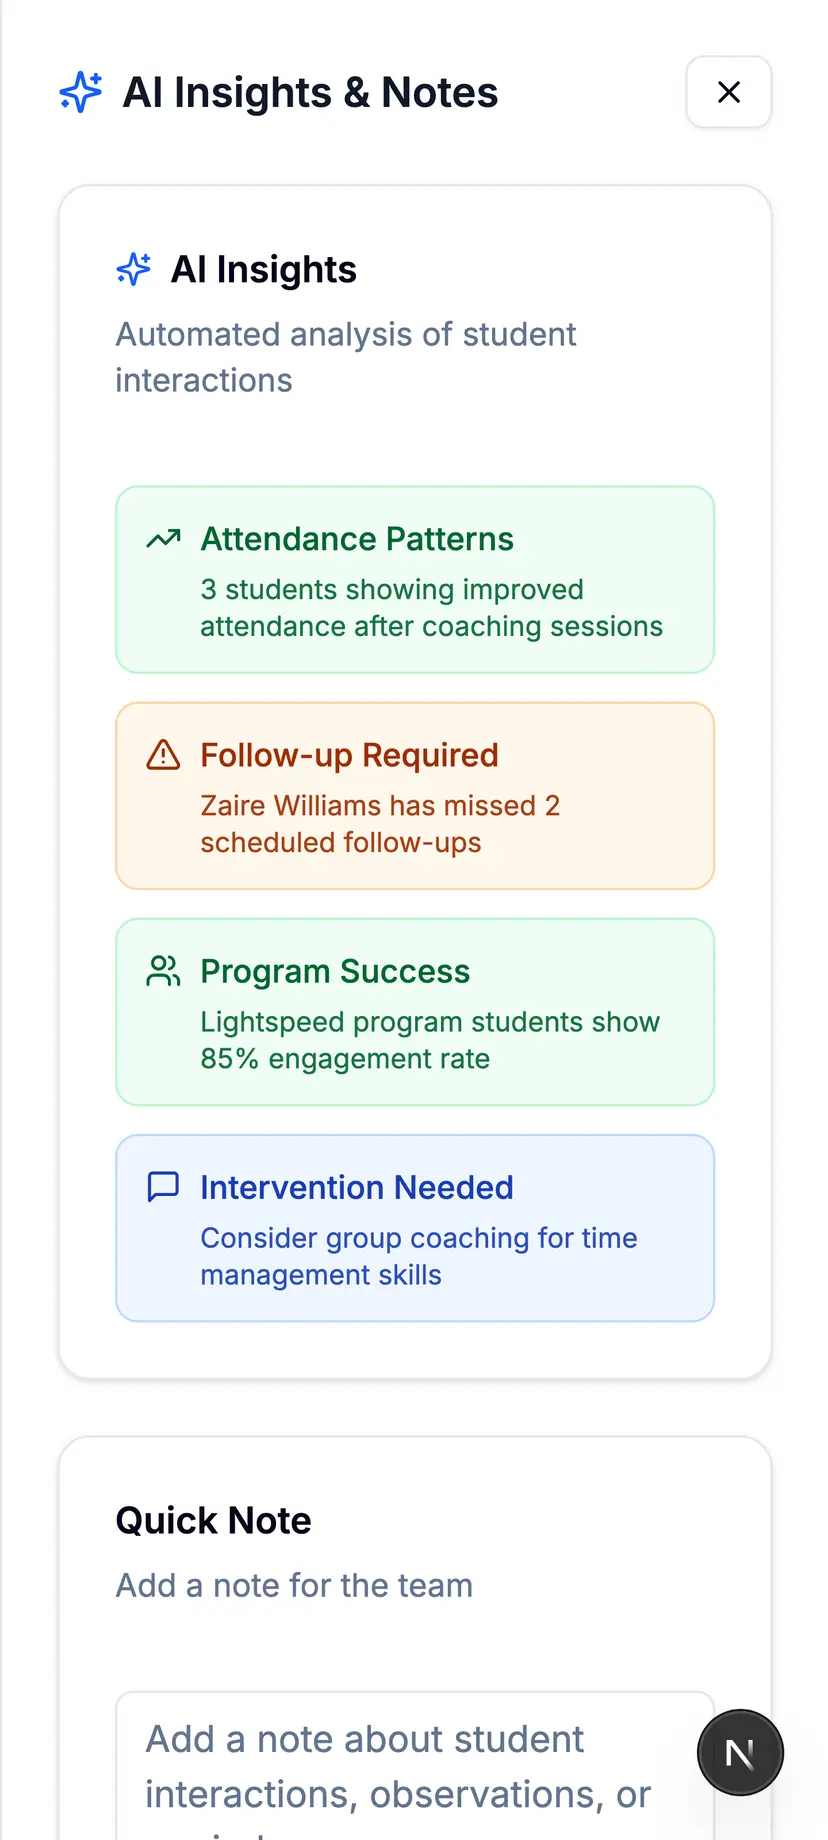Screen dimensions: 828x1840
Task: Click the AI Insights & Notes heading
Action: [310, 92]
